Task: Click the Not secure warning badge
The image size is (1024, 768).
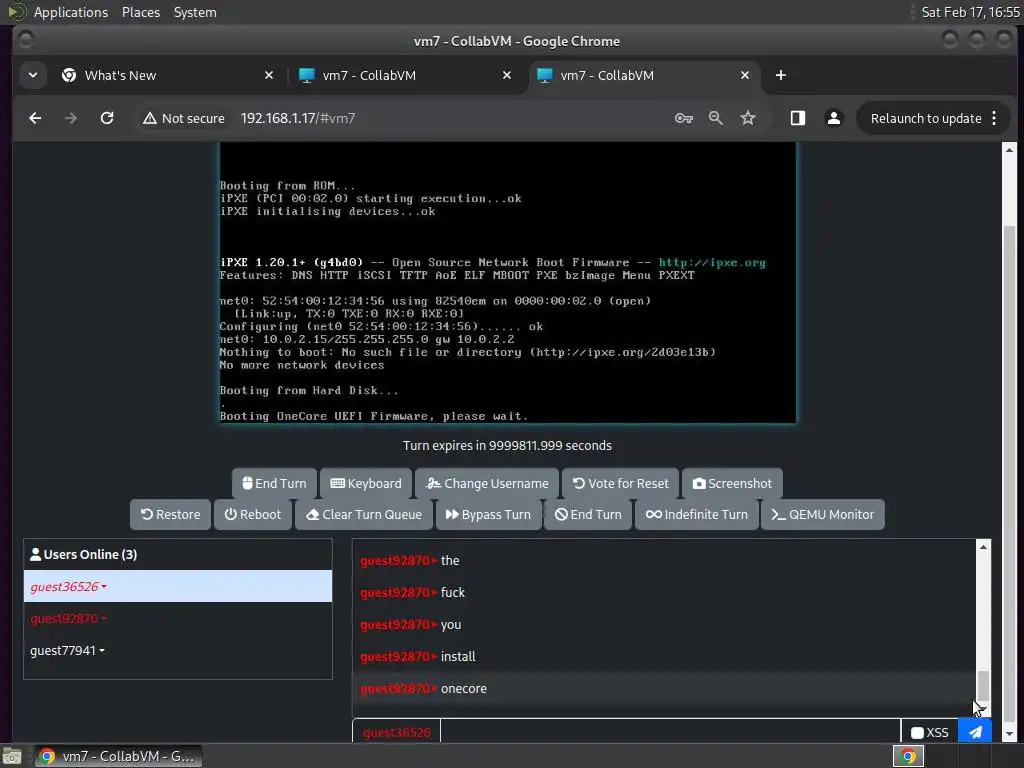Action: coord(184,118)
